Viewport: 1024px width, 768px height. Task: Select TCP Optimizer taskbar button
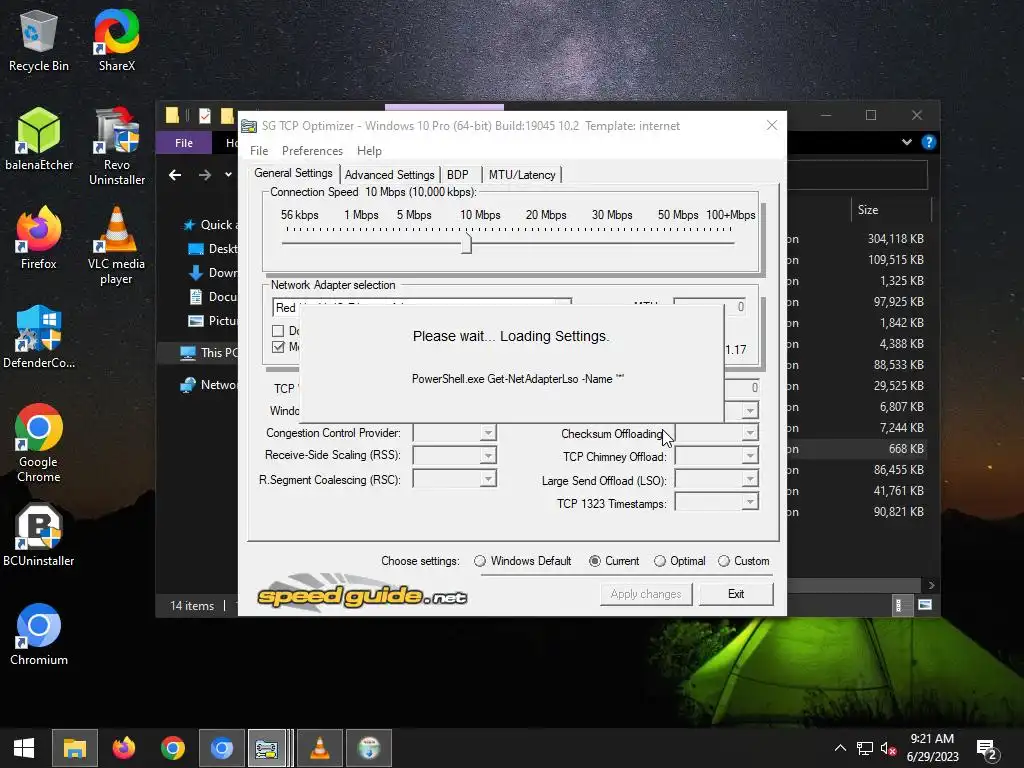pyautogui.click(x=267, y=748)
